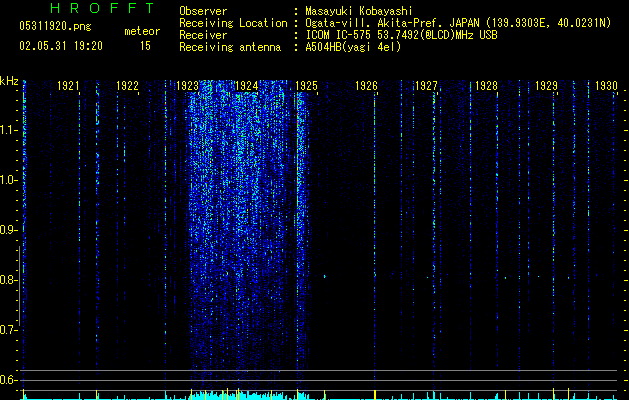Image resolution: width=629 pixels, height=400 pixels.
Task: Click time marker 1923
Action: click(x=187, y=86)
